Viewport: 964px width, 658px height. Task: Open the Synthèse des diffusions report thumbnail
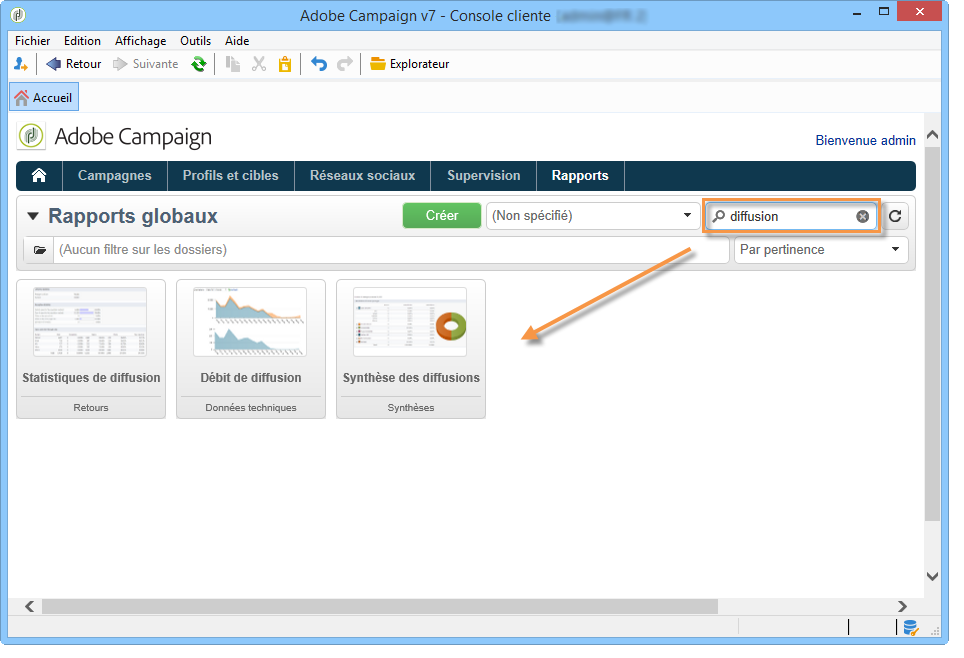(410, 322)
